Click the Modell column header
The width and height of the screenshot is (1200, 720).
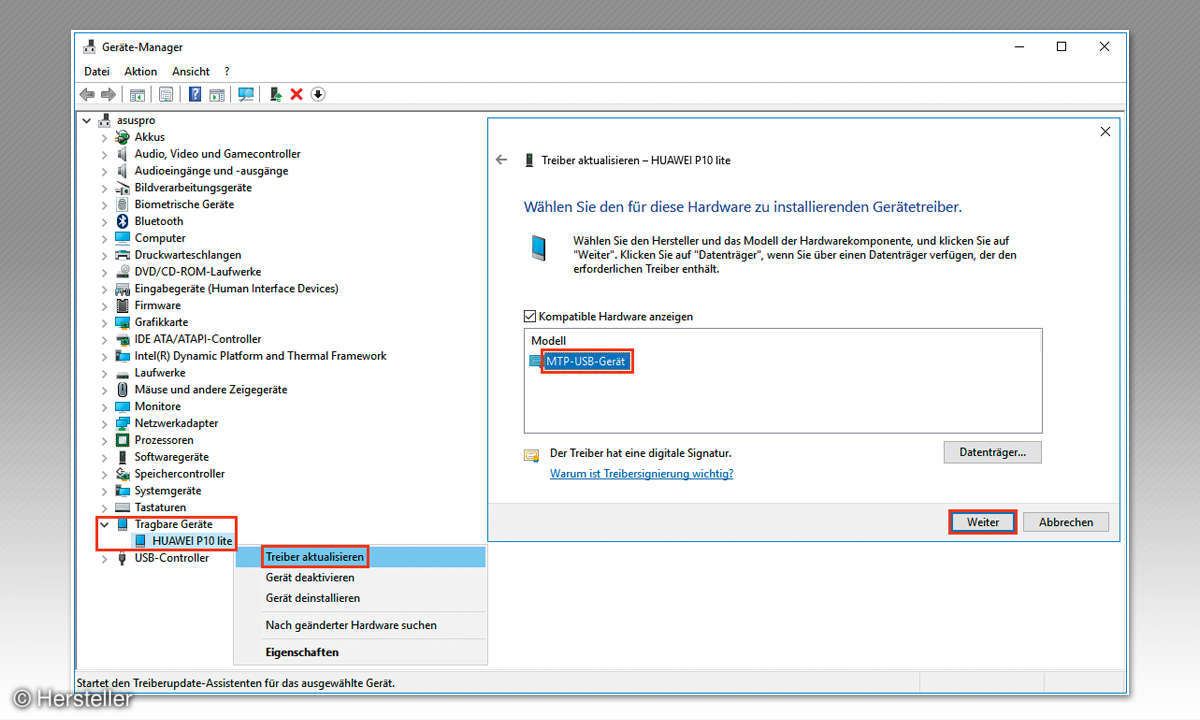click(x=548, y=341)
